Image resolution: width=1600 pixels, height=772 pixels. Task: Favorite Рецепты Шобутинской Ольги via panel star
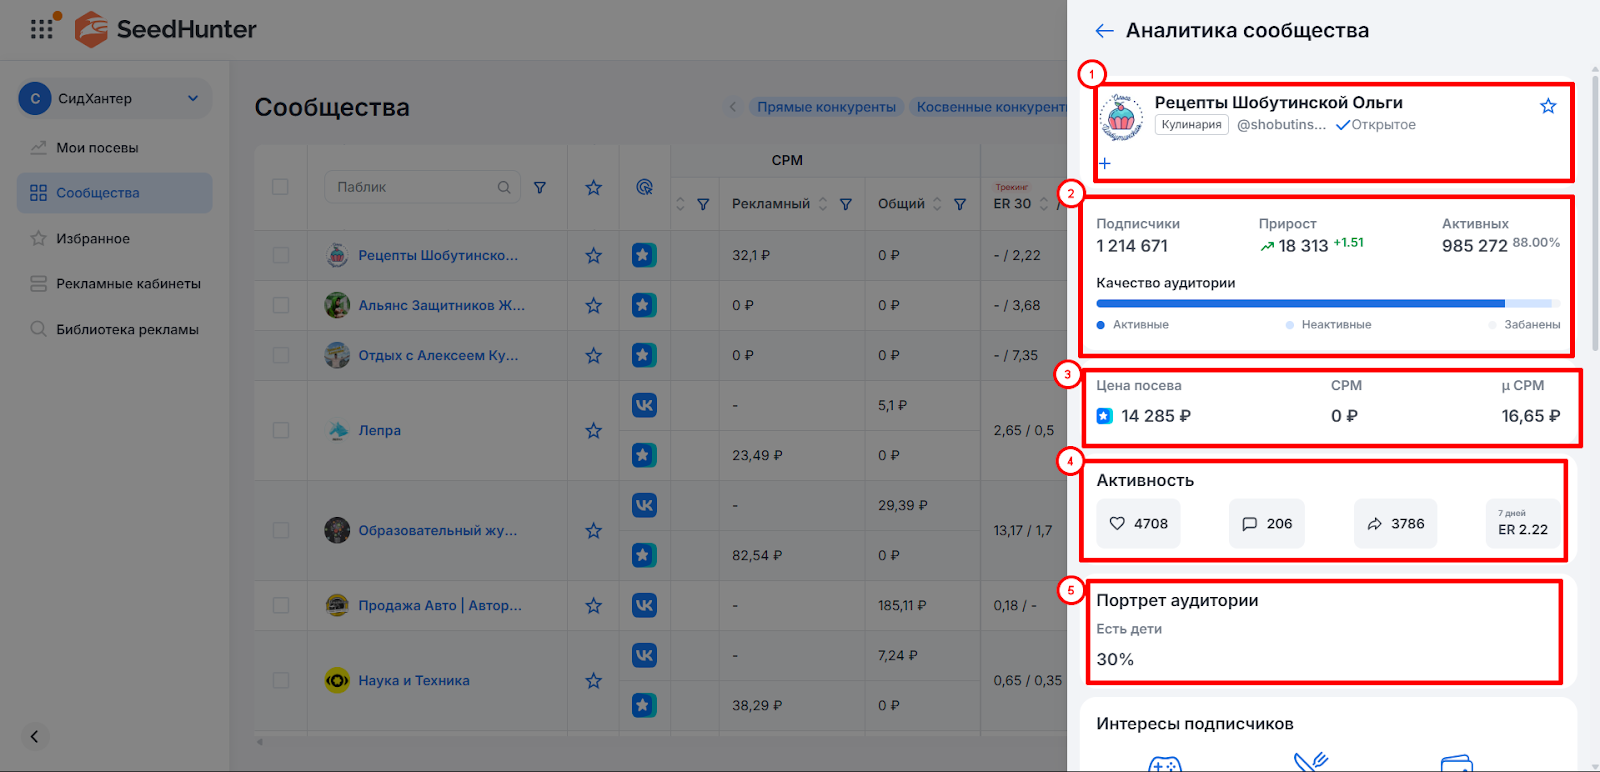click(x=1548, y=106)
